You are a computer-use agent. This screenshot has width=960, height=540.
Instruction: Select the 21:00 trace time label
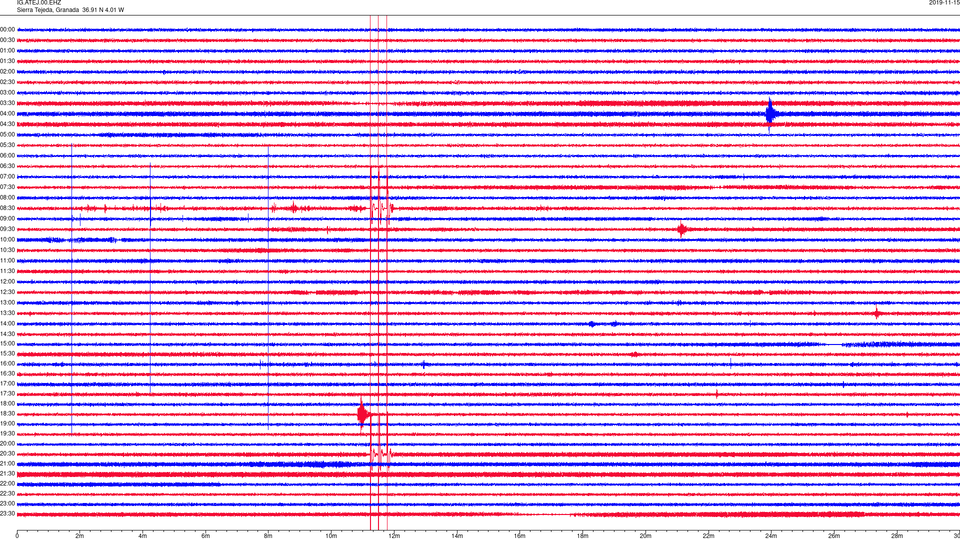tap(8, 464)
